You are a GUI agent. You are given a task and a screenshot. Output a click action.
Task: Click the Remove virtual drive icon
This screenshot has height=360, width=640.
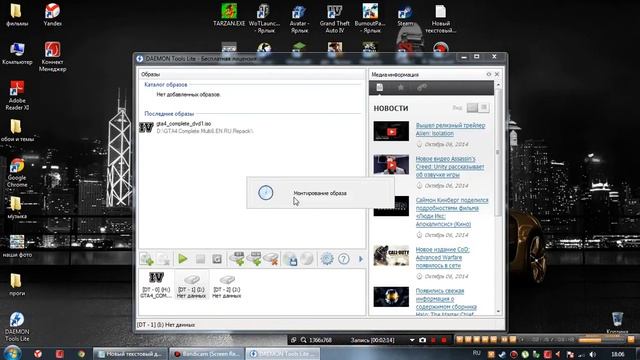[271, 259]
